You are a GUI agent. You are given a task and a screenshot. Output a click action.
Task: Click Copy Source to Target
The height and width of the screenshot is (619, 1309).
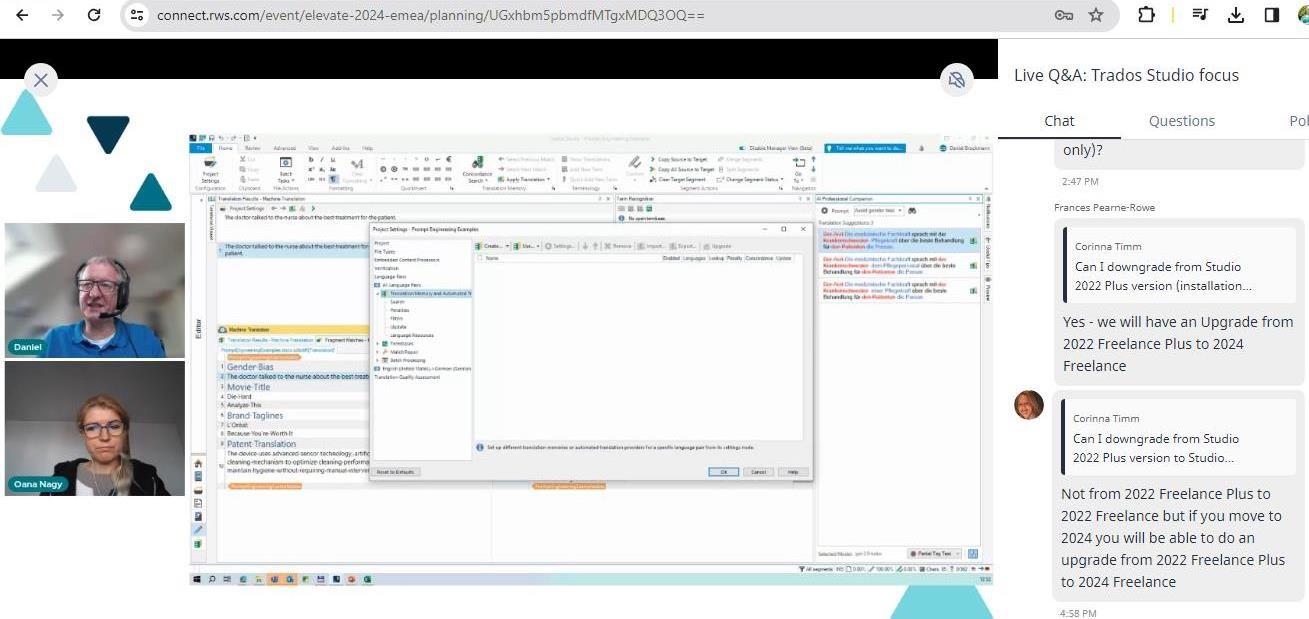click(678, 160)
